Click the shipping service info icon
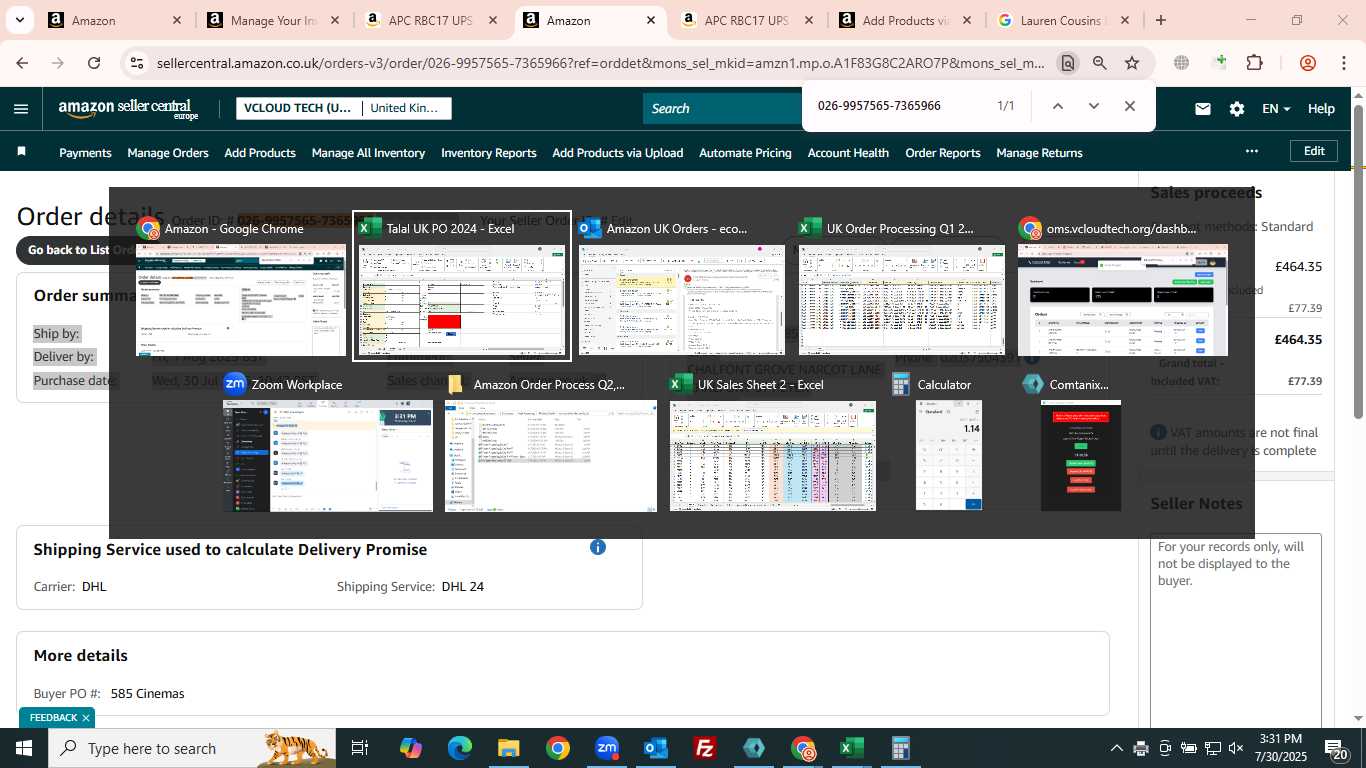Image resolution: width=1366 pixels, height=768 pixels. [598, 547]
